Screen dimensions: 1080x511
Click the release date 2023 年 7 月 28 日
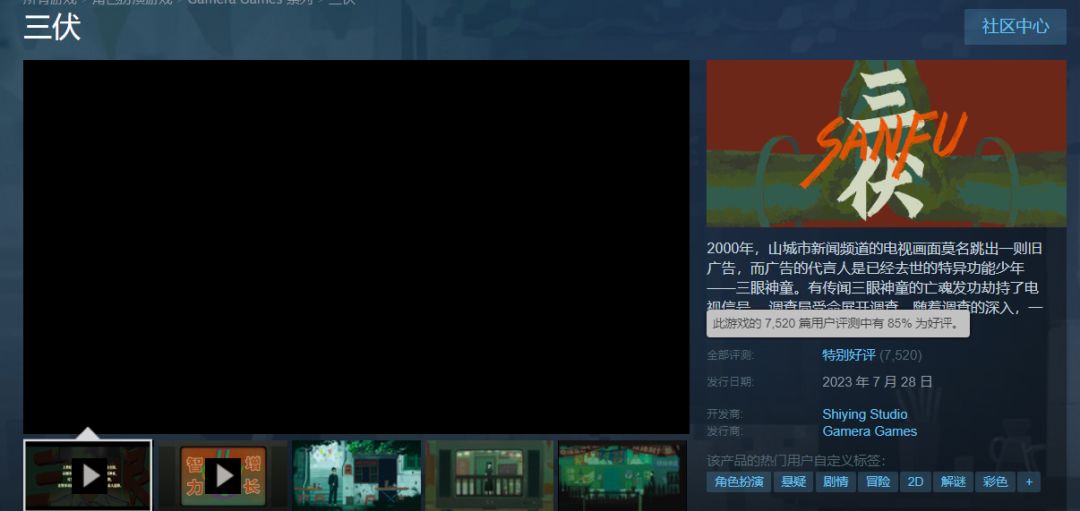click(878, 382)
